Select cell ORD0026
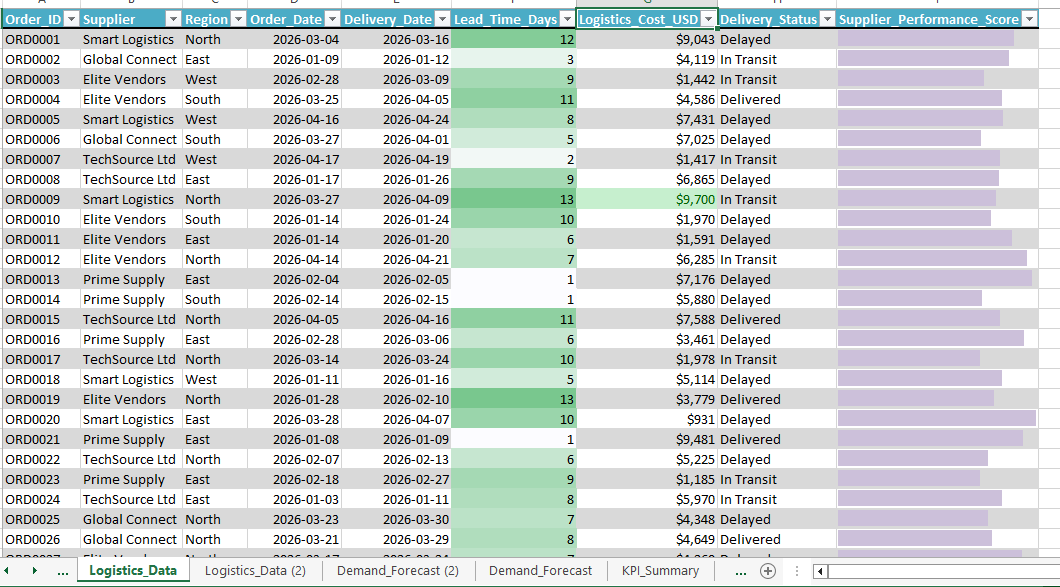The width and height of the screenshot is (1060, 587). pyautogui.click(x=41, y=540)
